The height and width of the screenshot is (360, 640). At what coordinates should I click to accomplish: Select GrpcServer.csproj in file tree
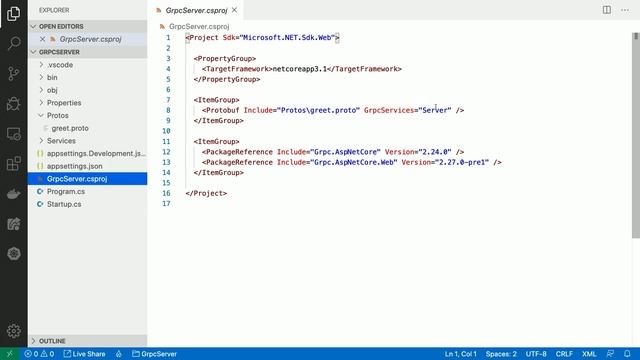(87, 179)
